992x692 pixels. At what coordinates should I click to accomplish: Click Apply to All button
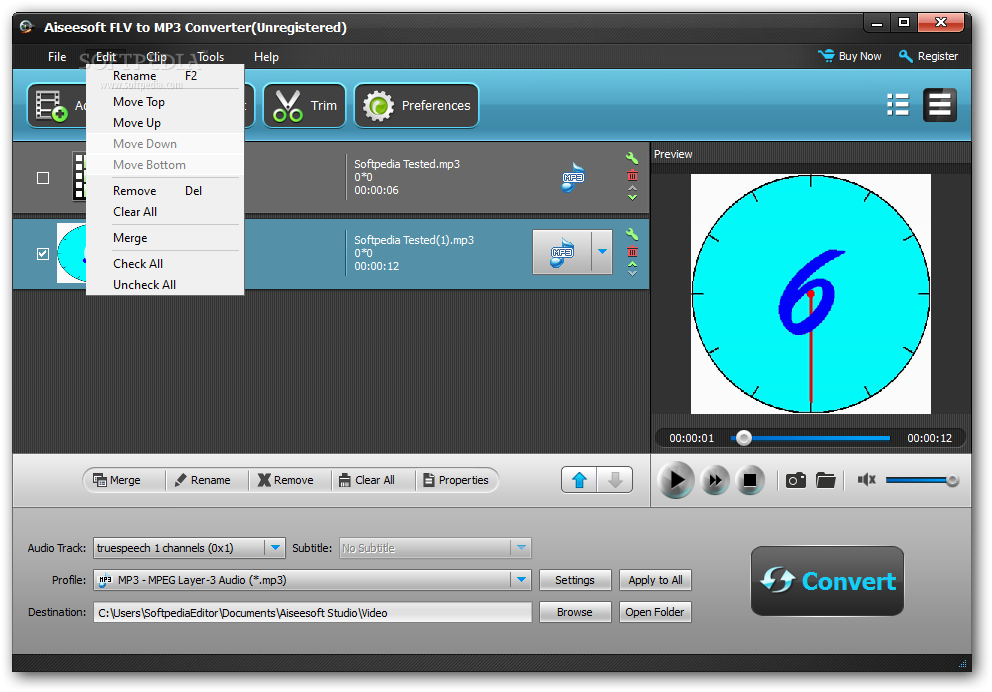pos(655,580)
